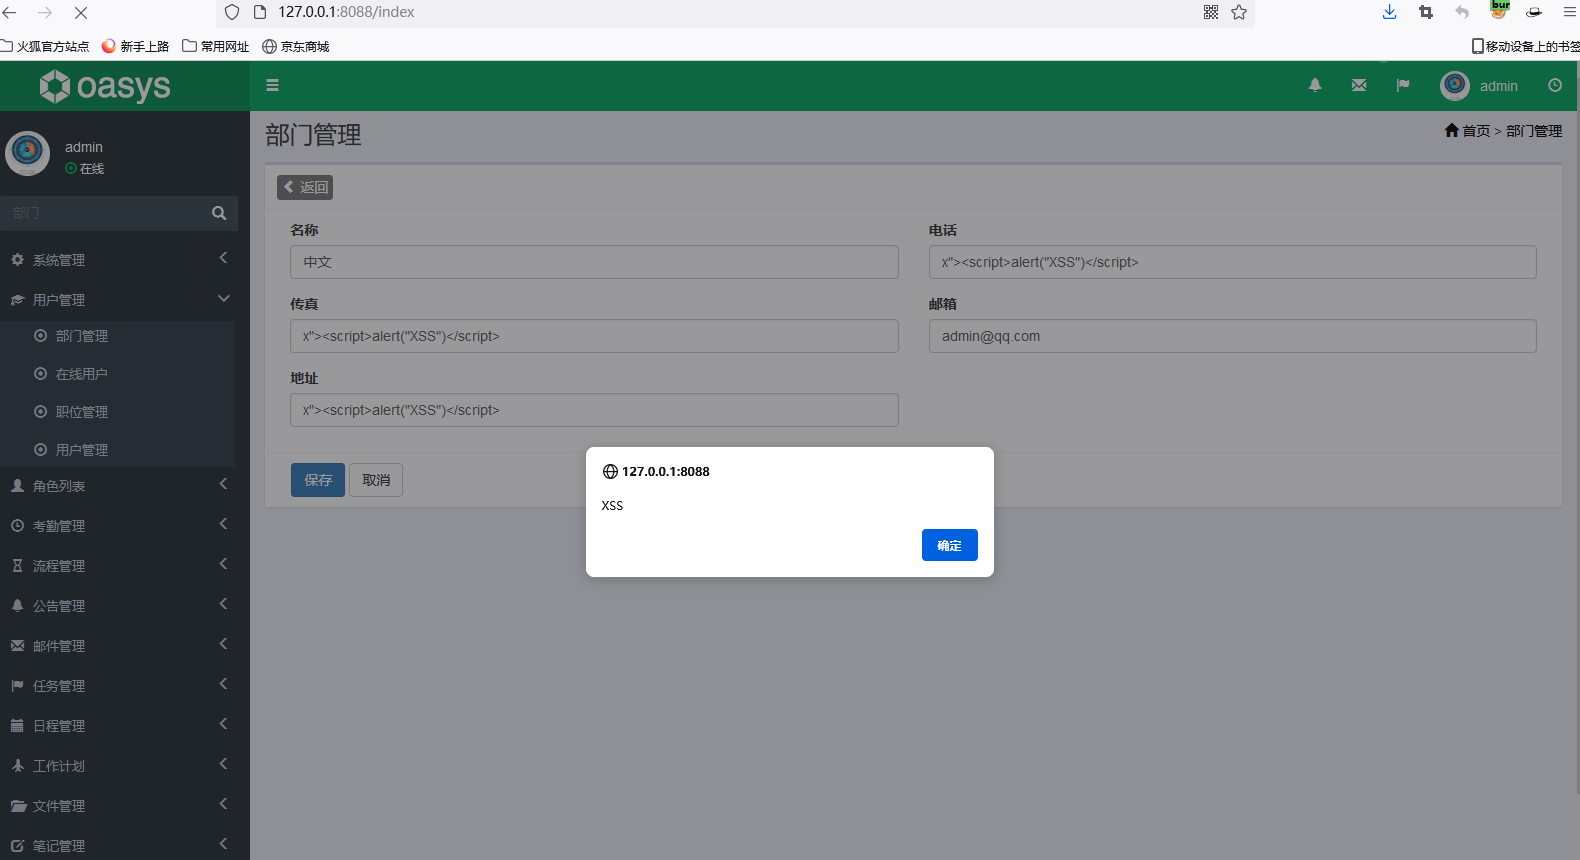Open the 京东商城 bookmark

[x=296, y=46]
